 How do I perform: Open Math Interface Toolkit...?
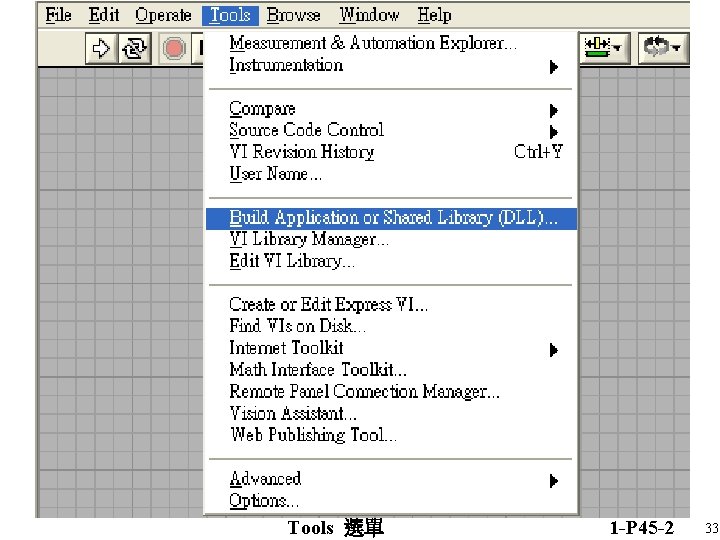click(x=391, y=370)
